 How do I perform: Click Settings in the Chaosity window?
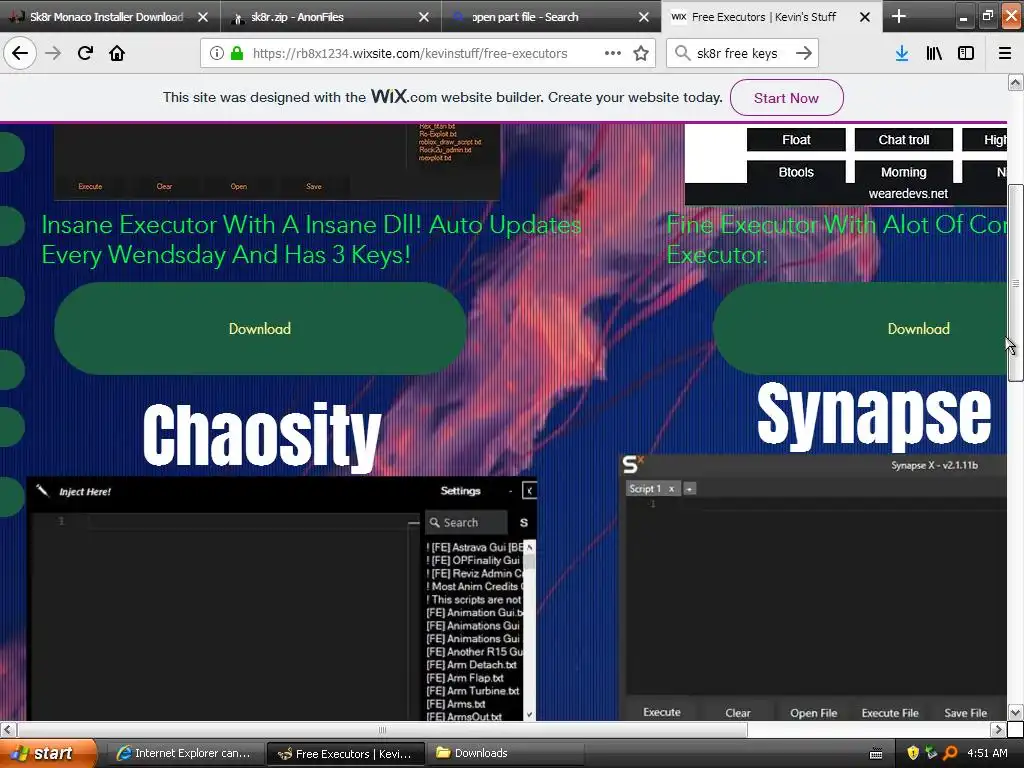pos(460,491)
